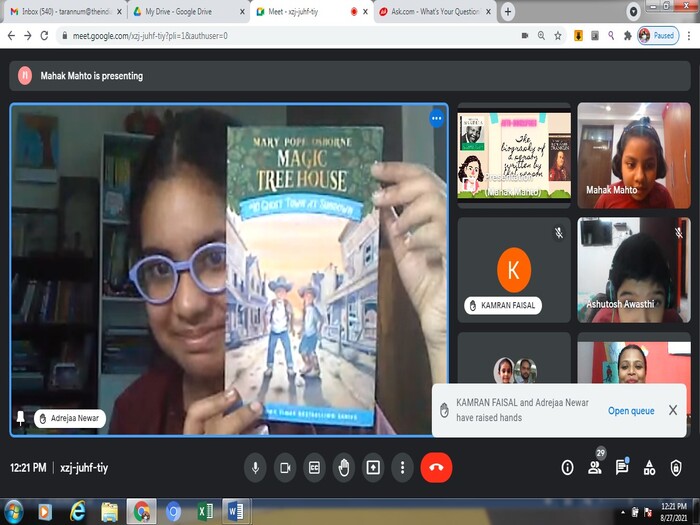Click Present now screen share button
Viewport: 700px width, 525px height.
click(x=373, y=468)
